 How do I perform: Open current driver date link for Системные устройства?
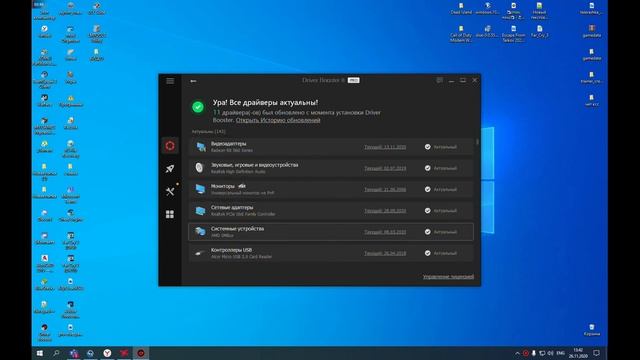tap(385, 232)
